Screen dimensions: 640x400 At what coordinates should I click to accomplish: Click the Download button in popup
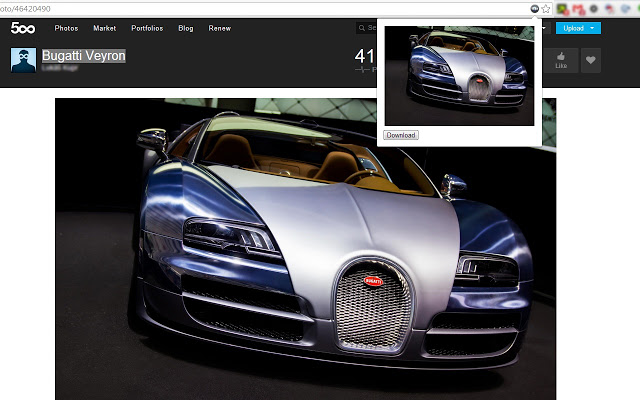(401, 135)
